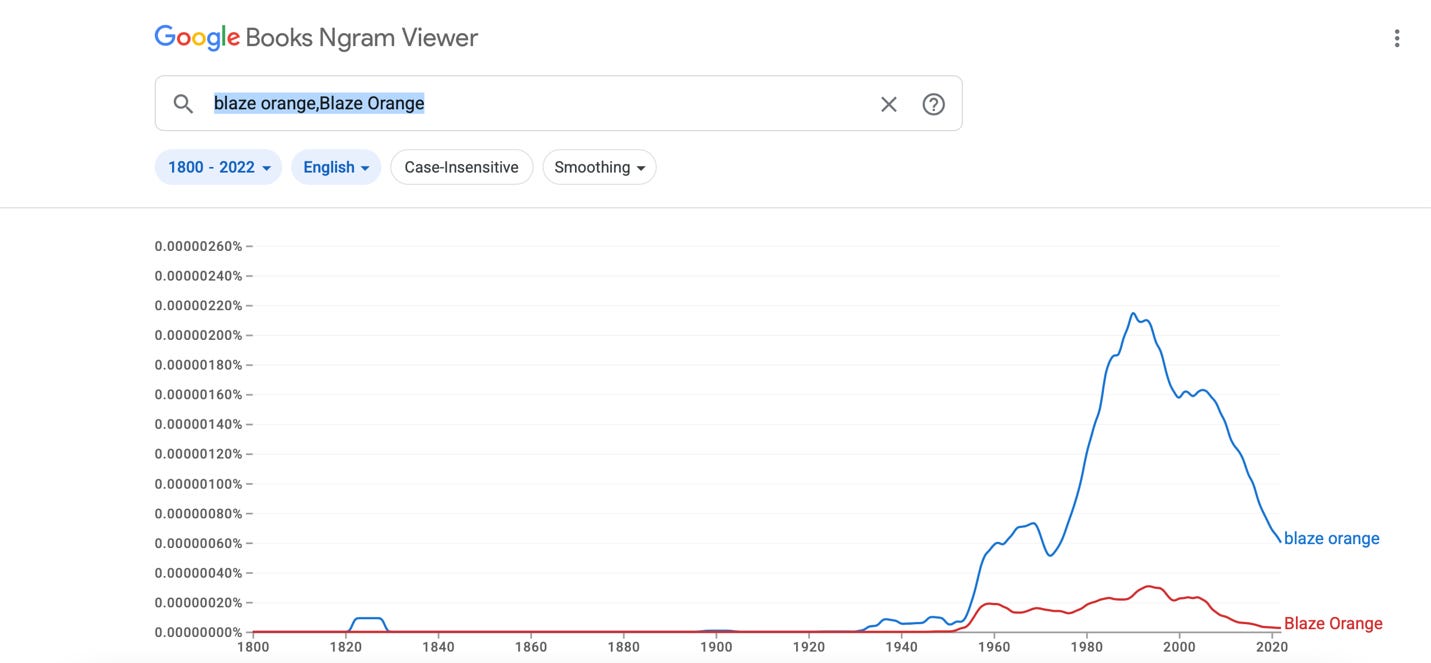Select the red 'Blaze Orange' series label
This screenshot has height=663, width=1431.
pyautogui.click(x=1334, y=623)
